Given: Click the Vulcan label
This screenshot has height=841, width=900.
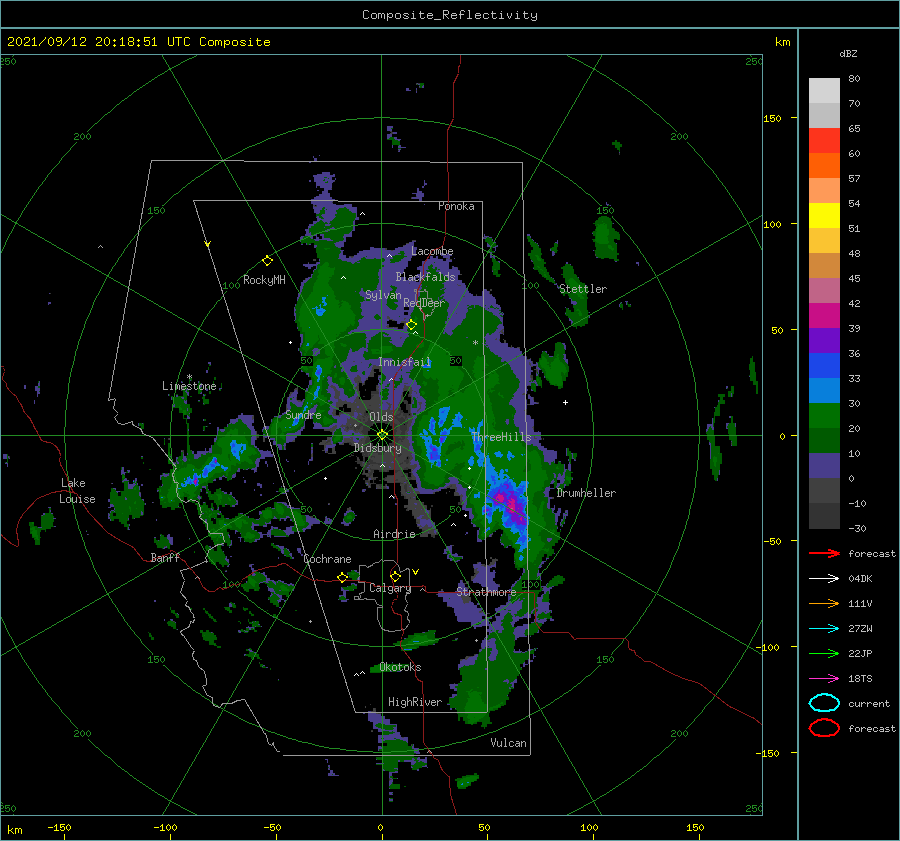Looking at the screenshot, I should [x=508, y=743].
